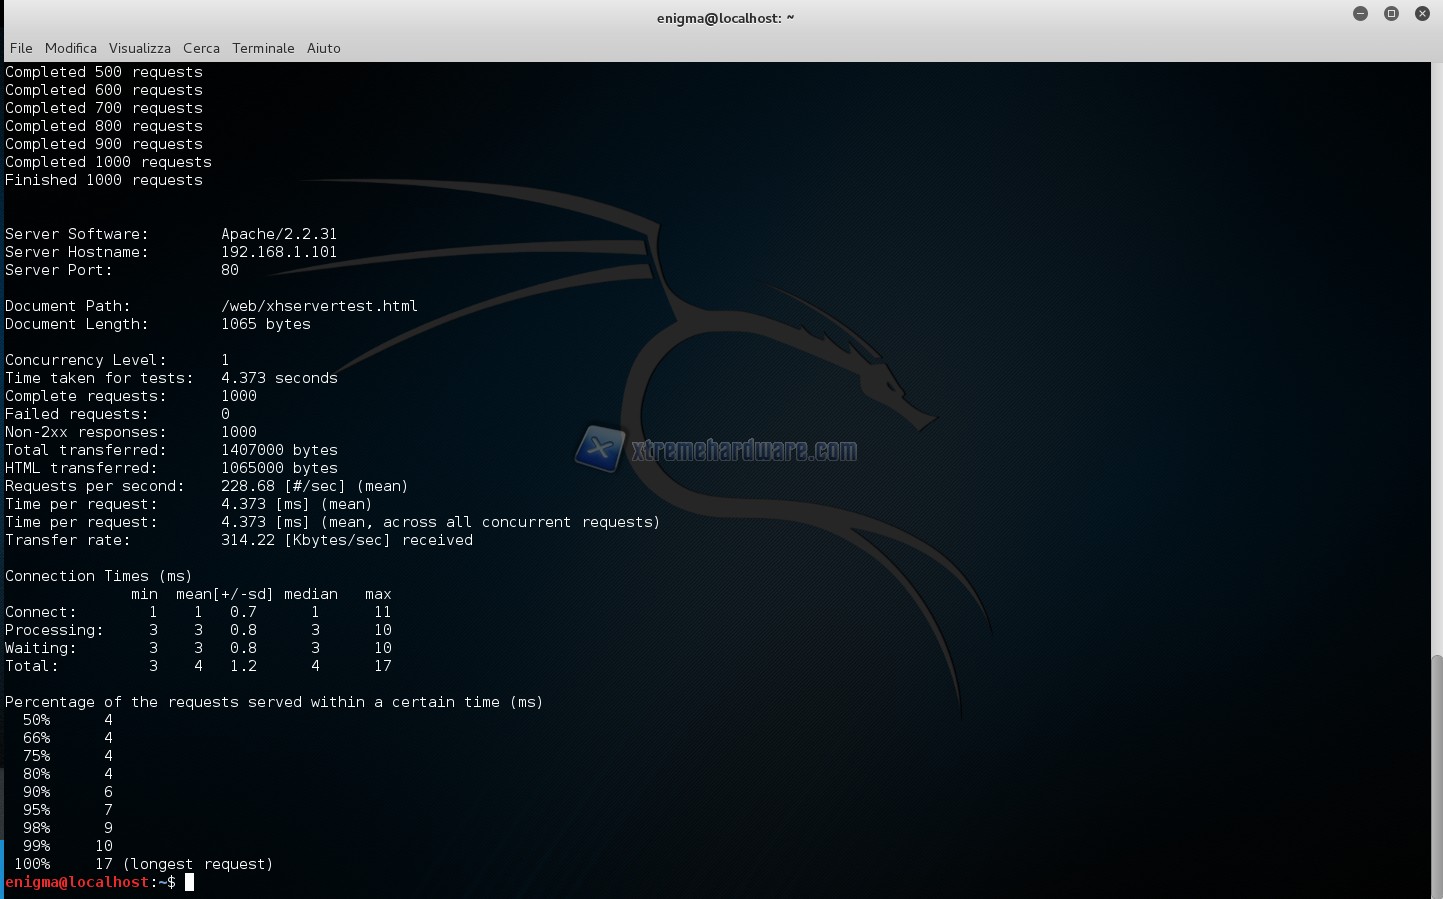This screenshot has height=899, width=1443.
Task: Click the 192.168.1.101 hostname text
Action: pyautogui.click(x=279, y=252)
